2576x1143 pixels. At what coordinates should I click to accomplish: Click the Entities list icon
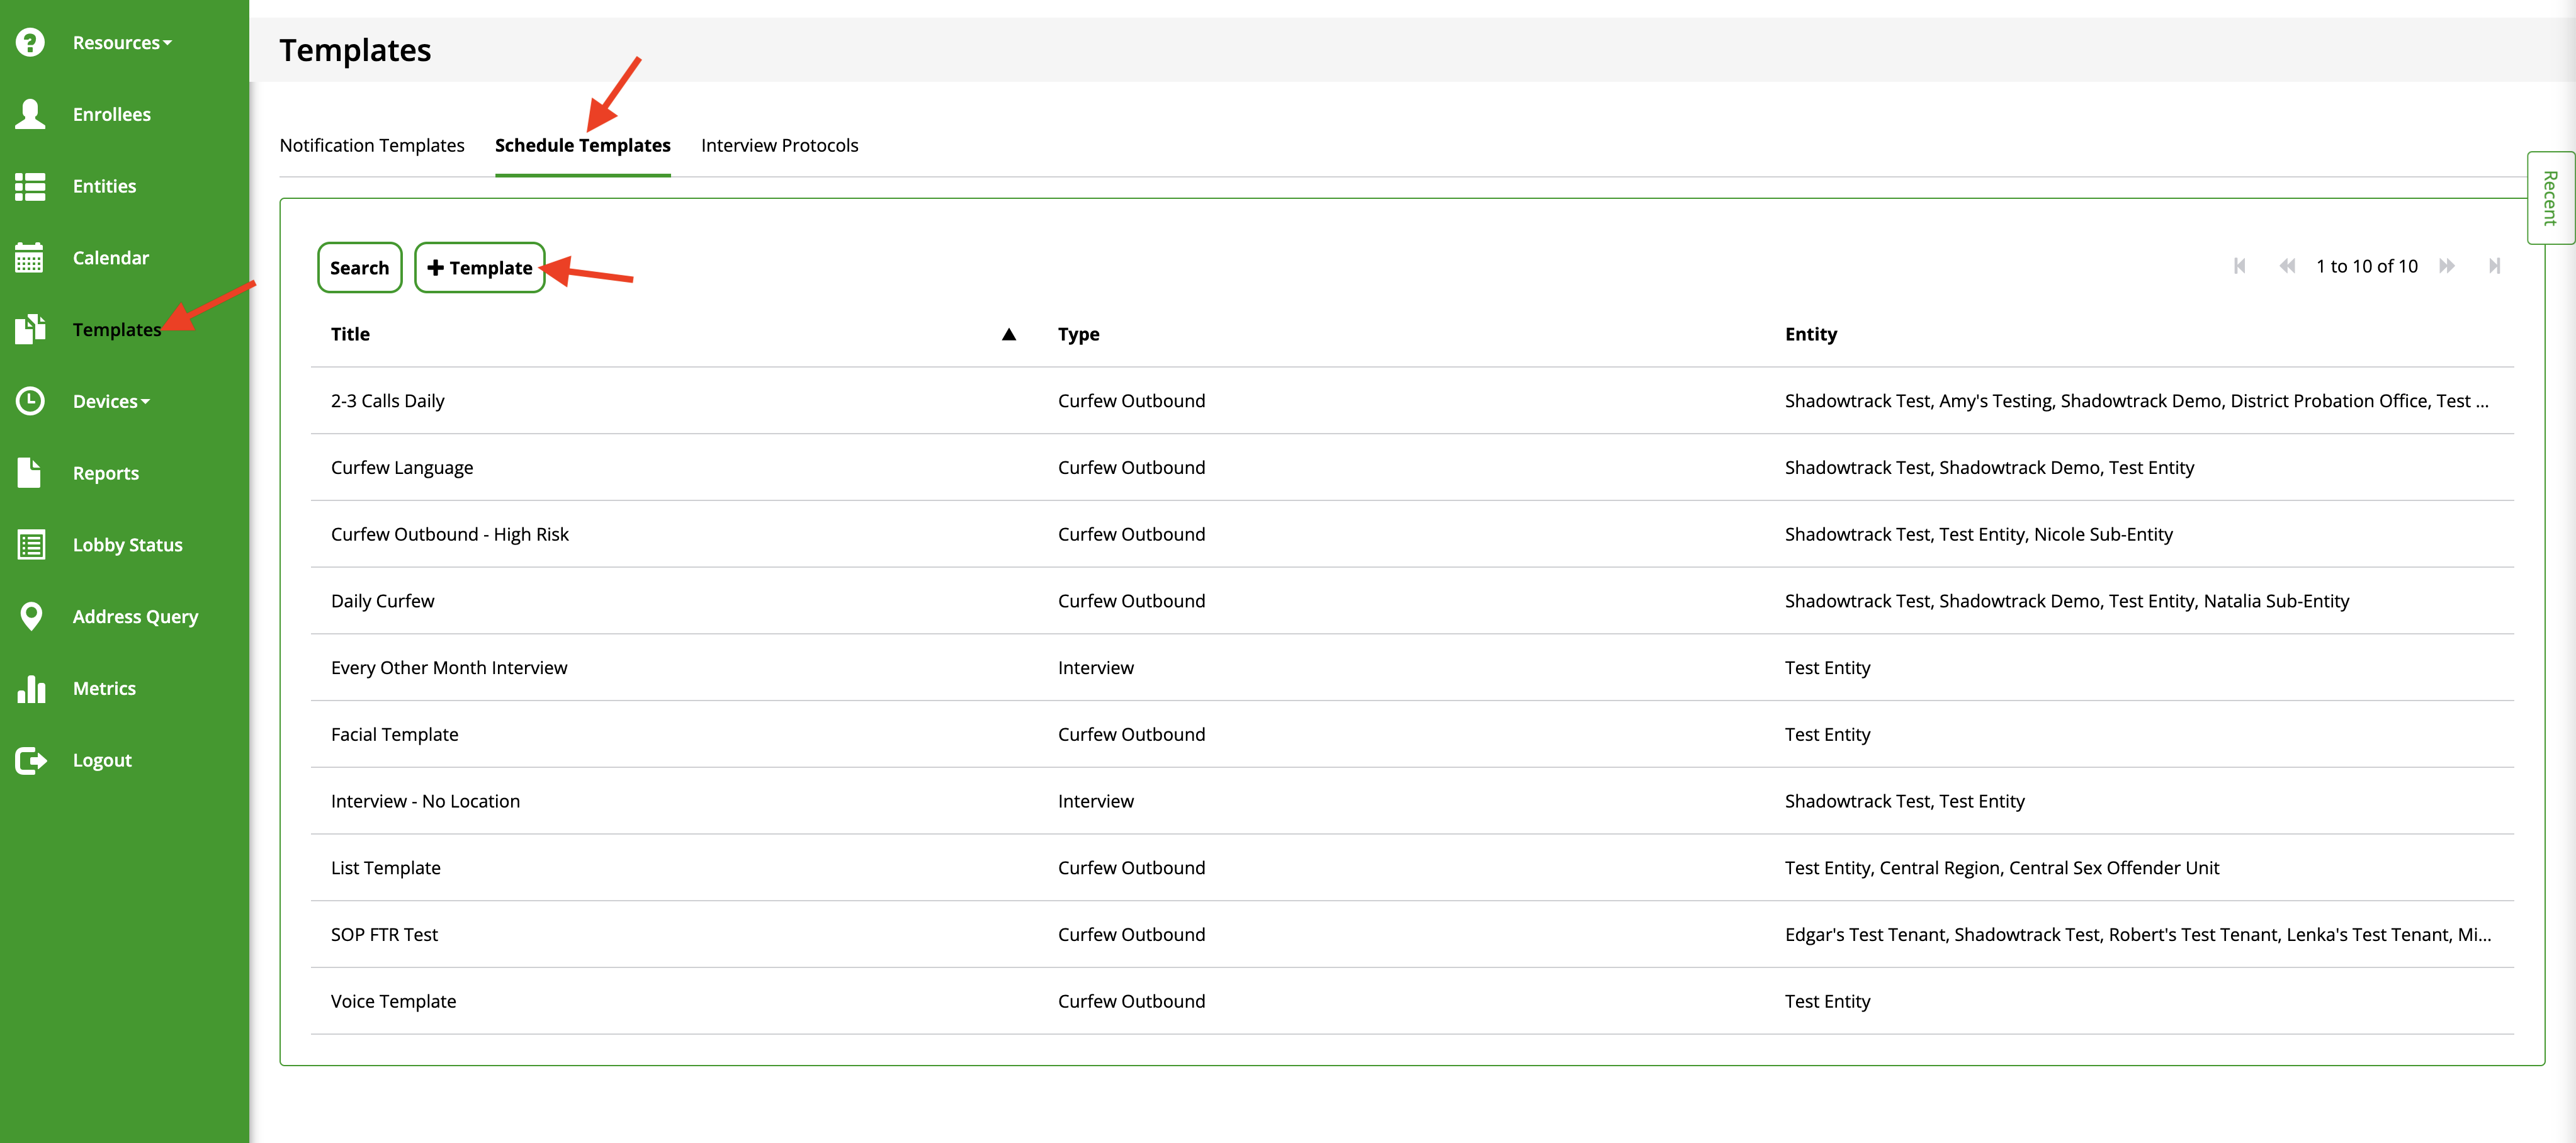coord(30,186)
